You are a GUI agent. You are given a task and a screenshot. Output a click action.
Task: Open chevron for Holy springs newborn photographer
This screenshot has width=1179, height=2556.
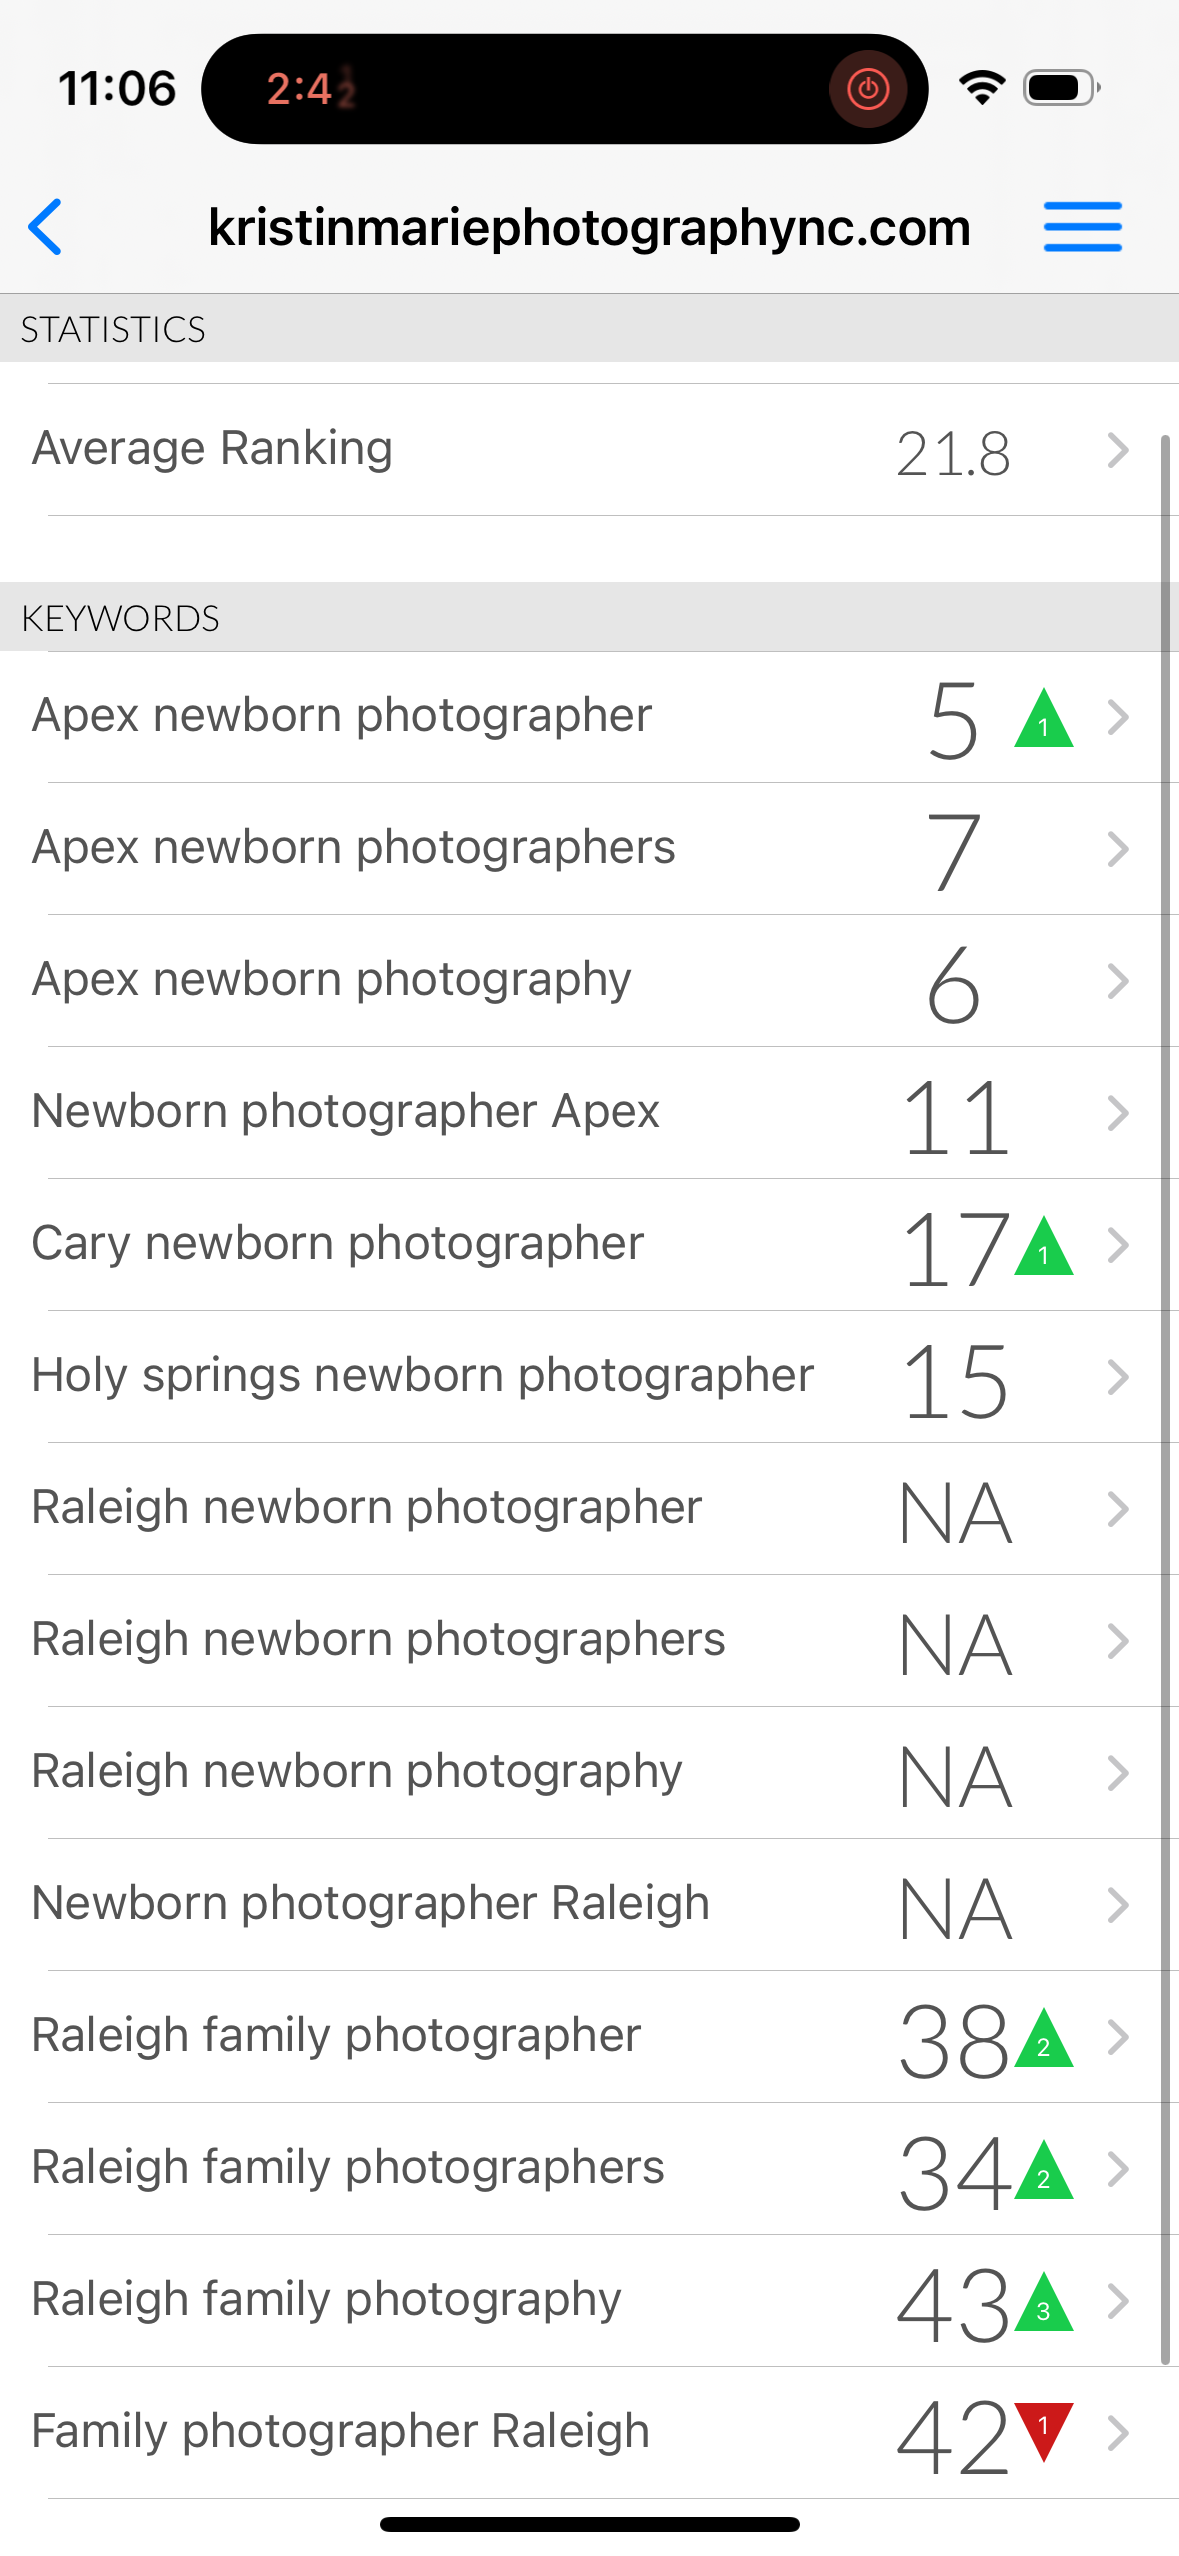(x=1118, y=1377)
